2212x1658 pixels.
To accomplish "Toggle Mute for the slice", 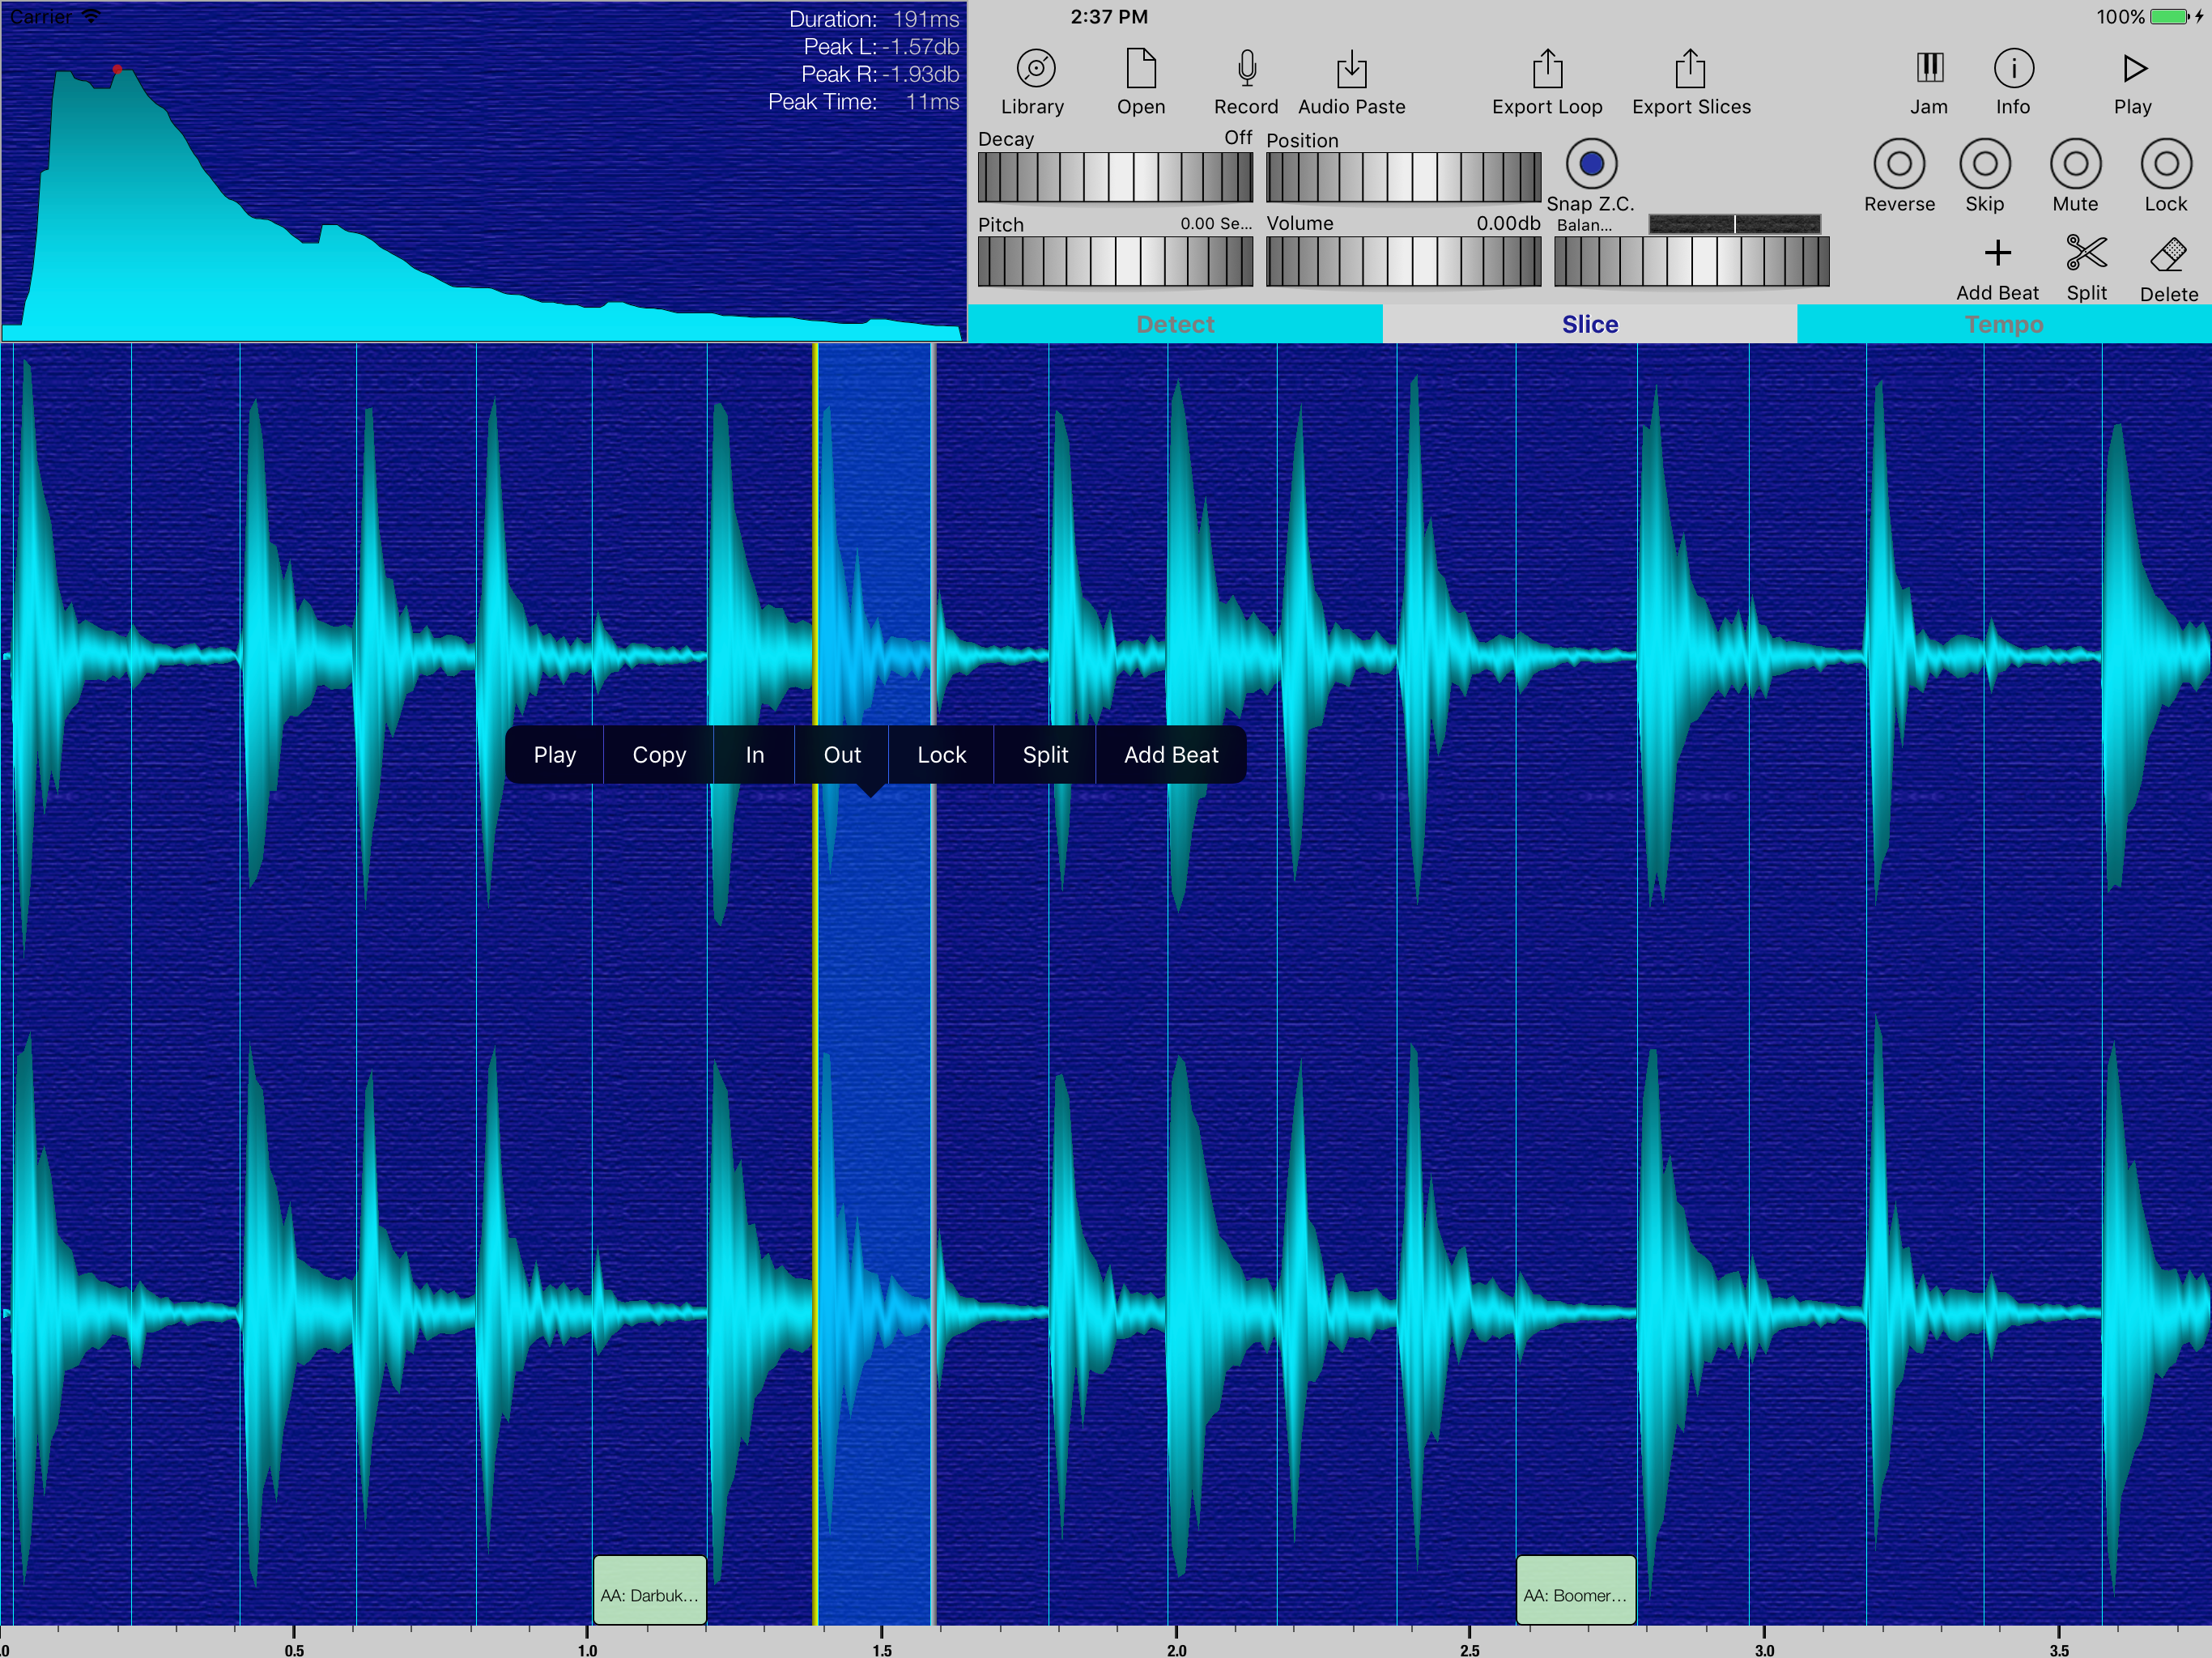I will (x=2075, y=164).
